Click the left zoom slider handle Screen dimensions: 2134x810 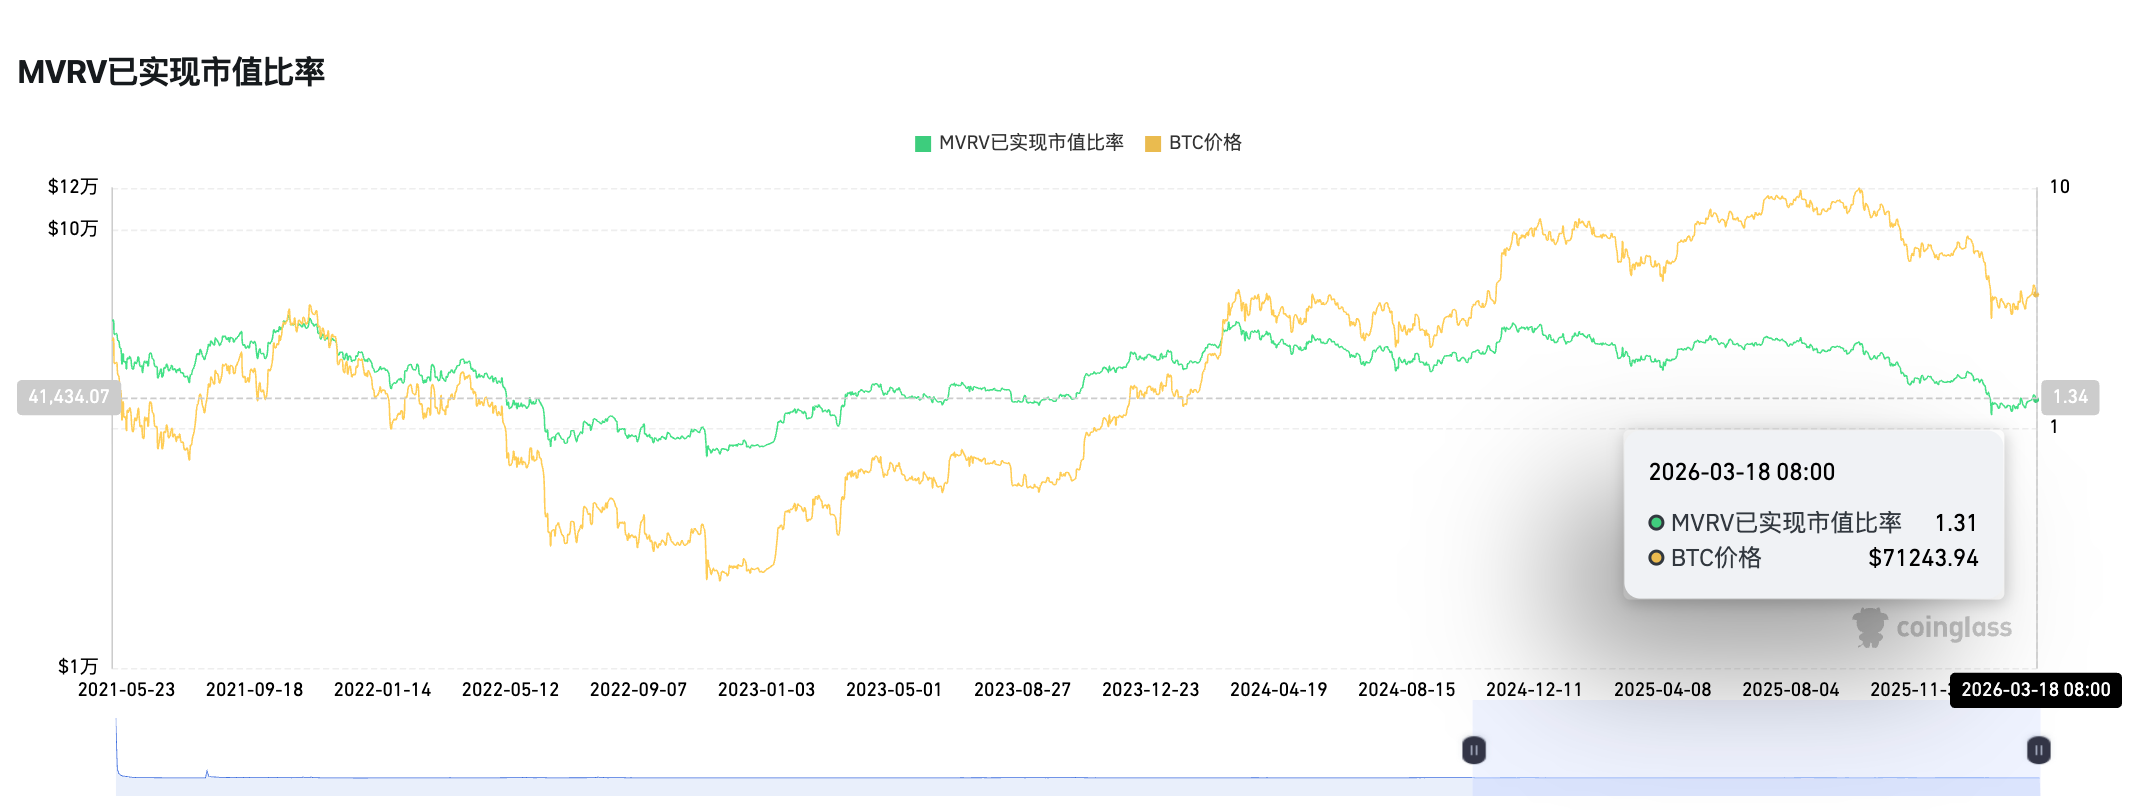pos(1473,750)
